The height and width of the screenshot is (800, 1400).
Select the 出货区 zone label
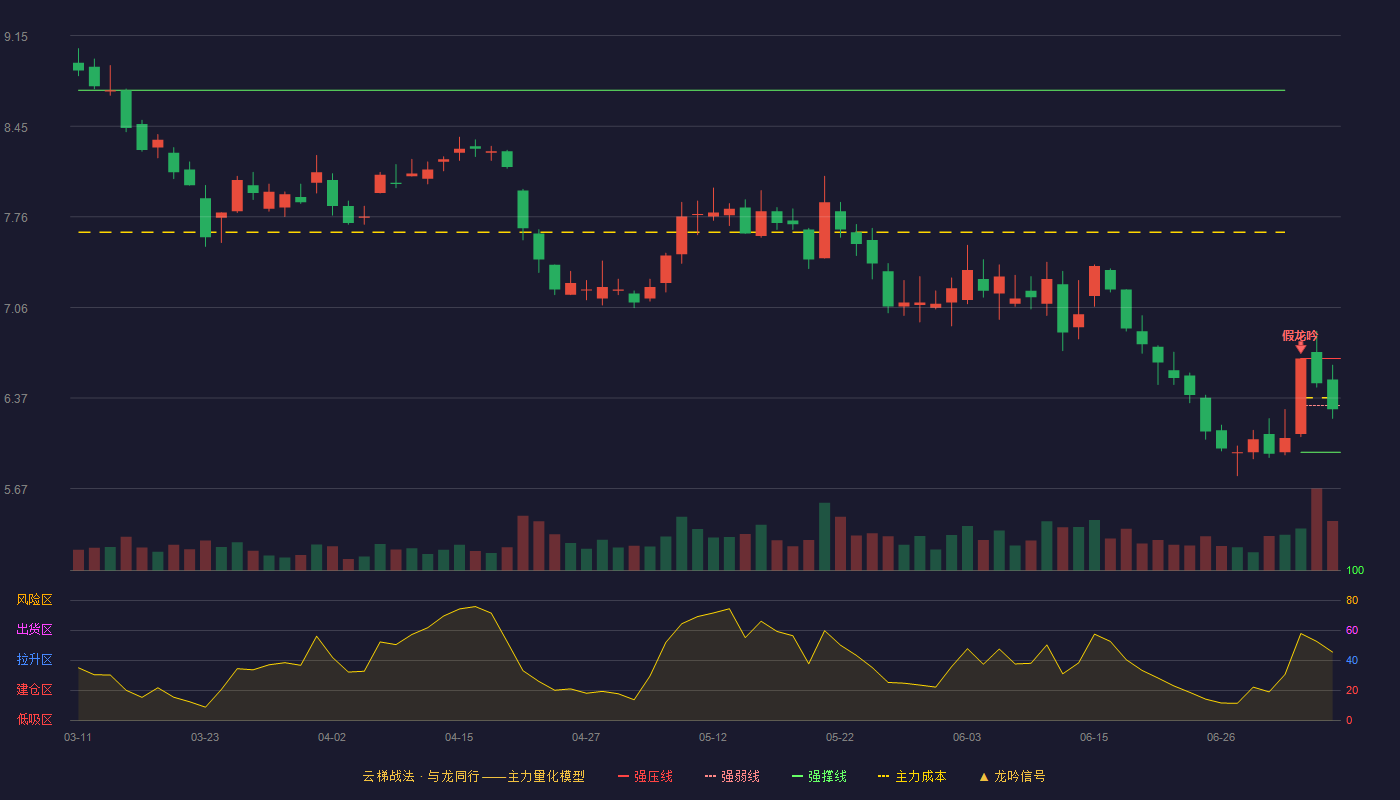(x=34, y=630)
